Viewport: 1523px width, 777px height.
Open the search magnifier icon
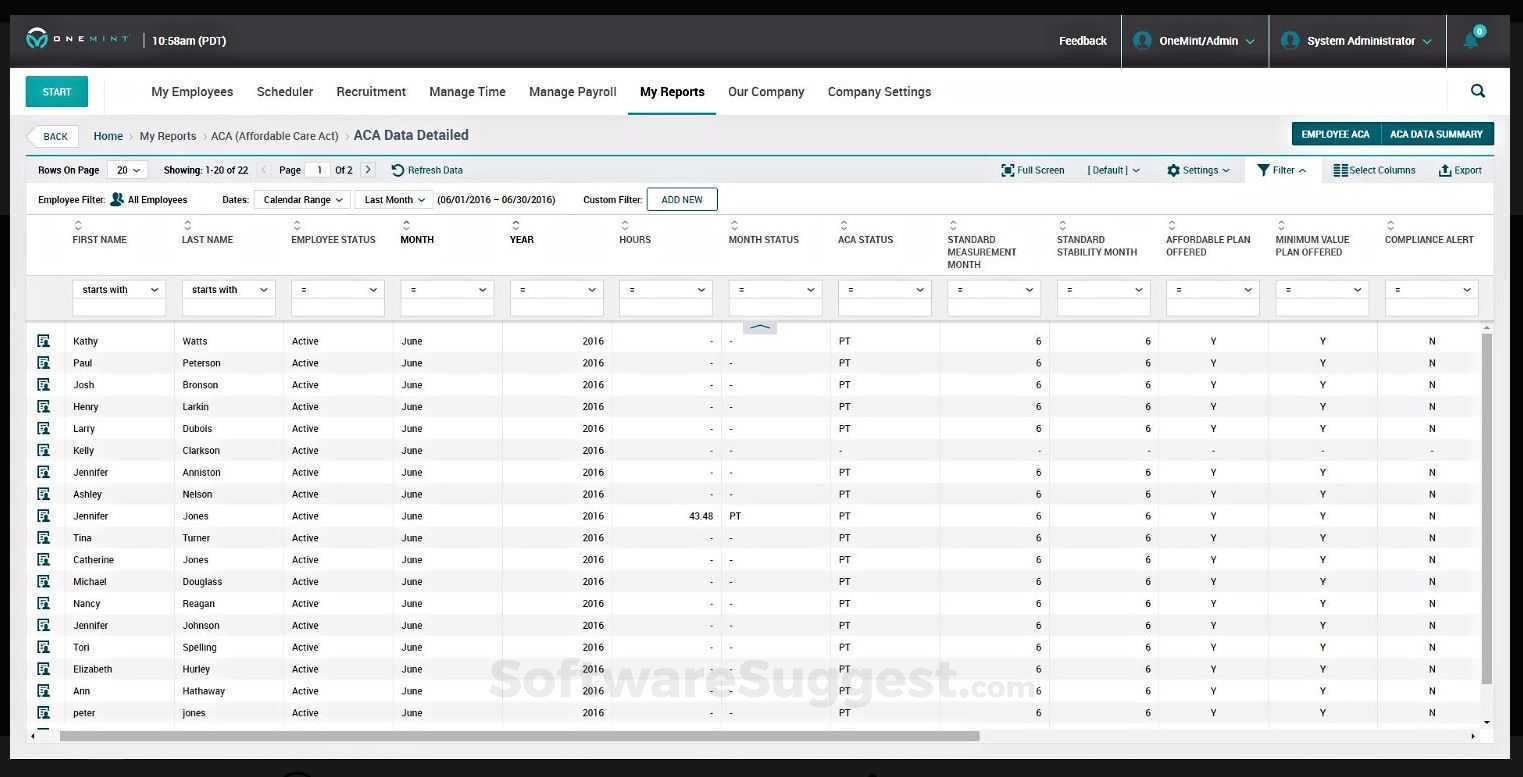1478,91
